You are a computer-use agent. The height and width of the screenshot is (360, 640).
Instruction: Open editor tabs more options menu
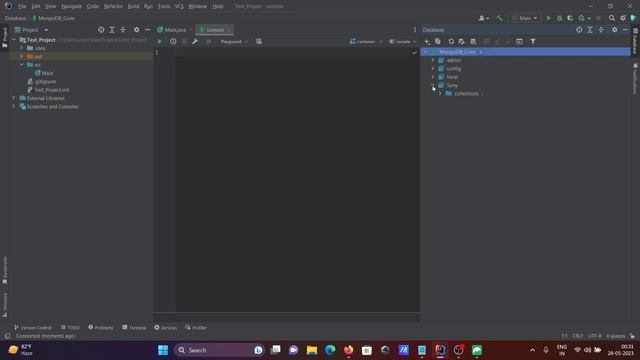coord(415,30)
